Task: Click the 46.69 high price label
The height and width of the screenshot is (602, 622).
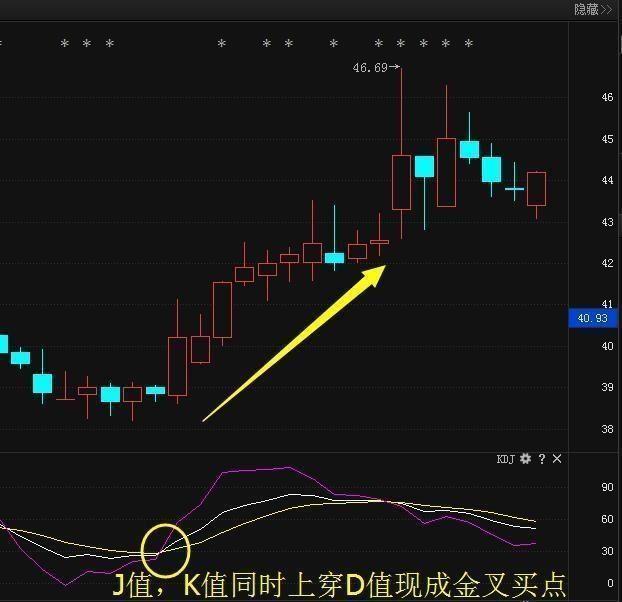Action: point(371,68)
